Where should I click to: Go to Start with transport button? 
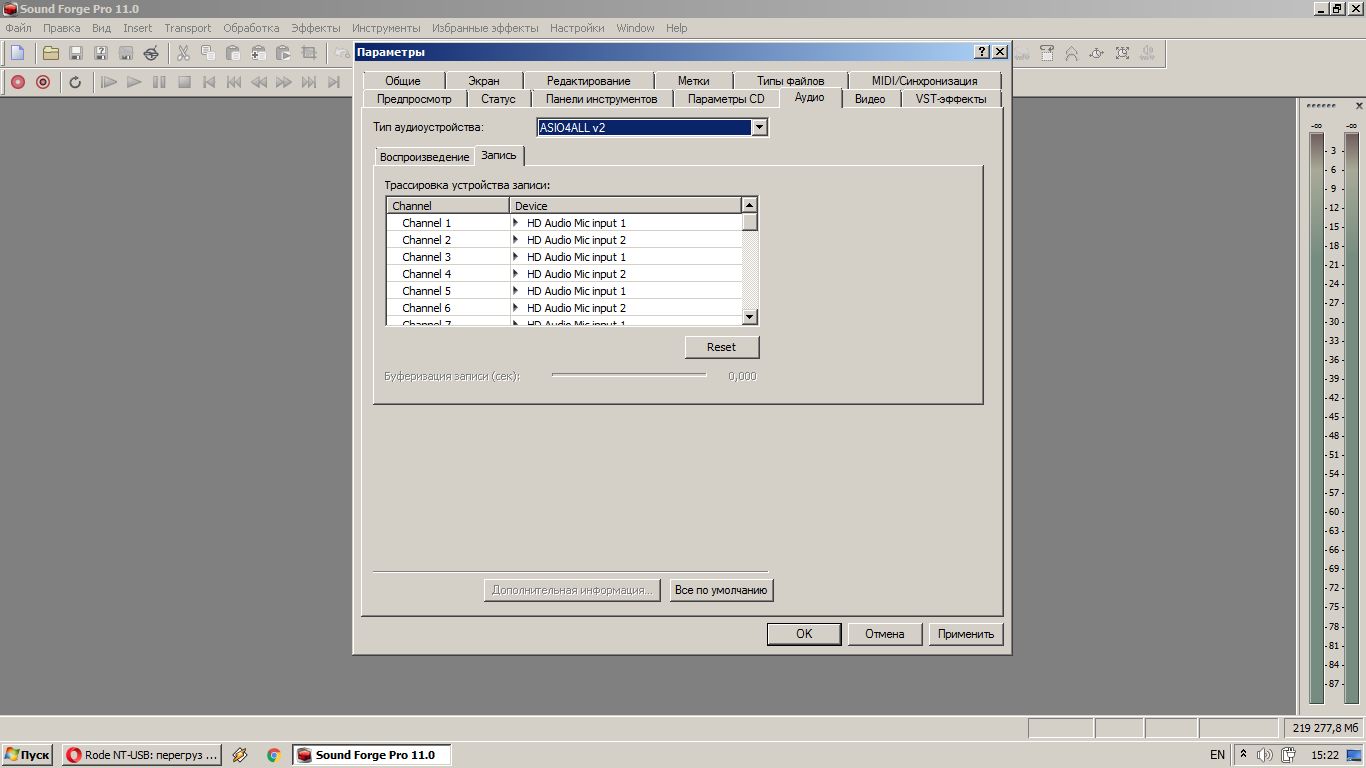[x=209, y=82]
